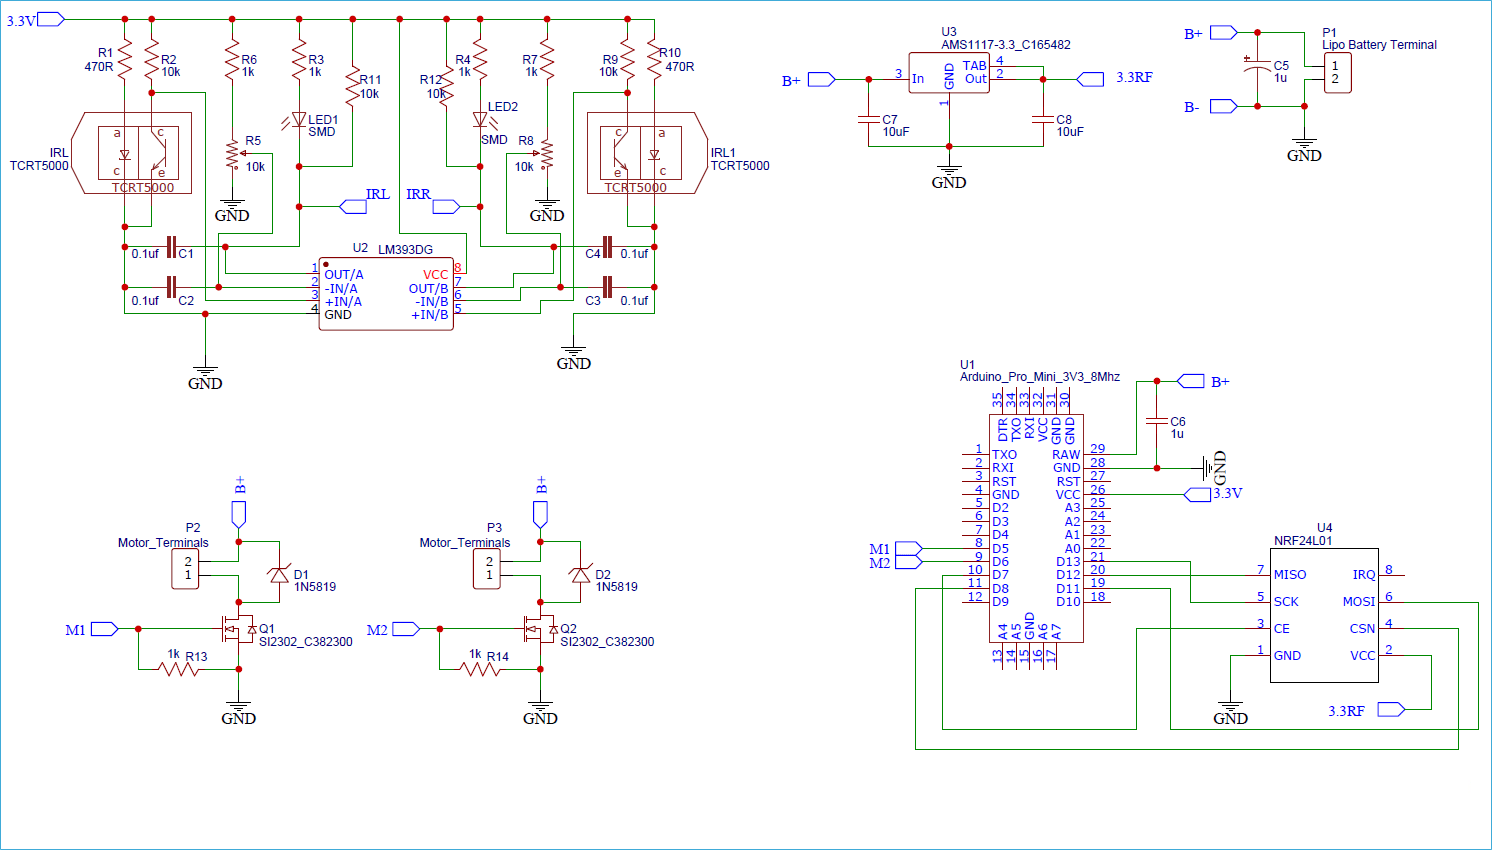The width and height of the screenshot is (1492, 850).
Task: Select the M1 net flag beside Arduino D5
Action: (x=908, y=549)
